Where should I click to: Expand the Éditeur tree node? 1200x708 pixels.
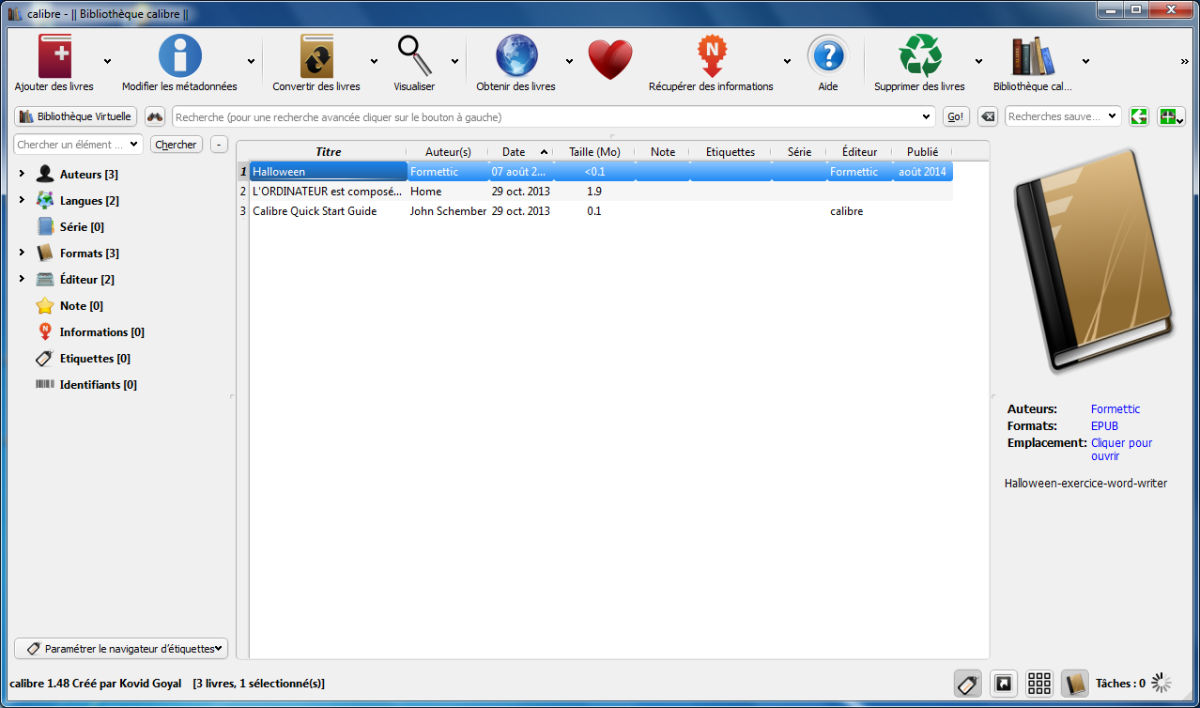[x=22, y=279]
